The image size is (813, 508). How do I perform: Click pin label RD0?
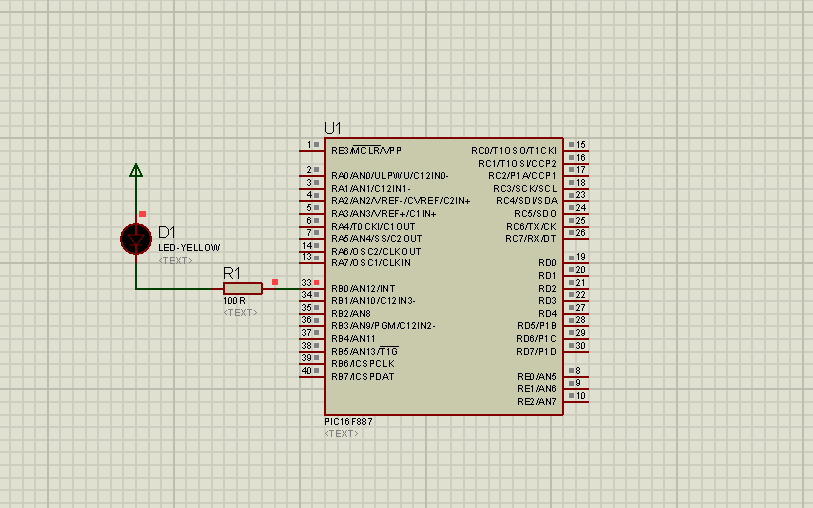pos(548,263)
